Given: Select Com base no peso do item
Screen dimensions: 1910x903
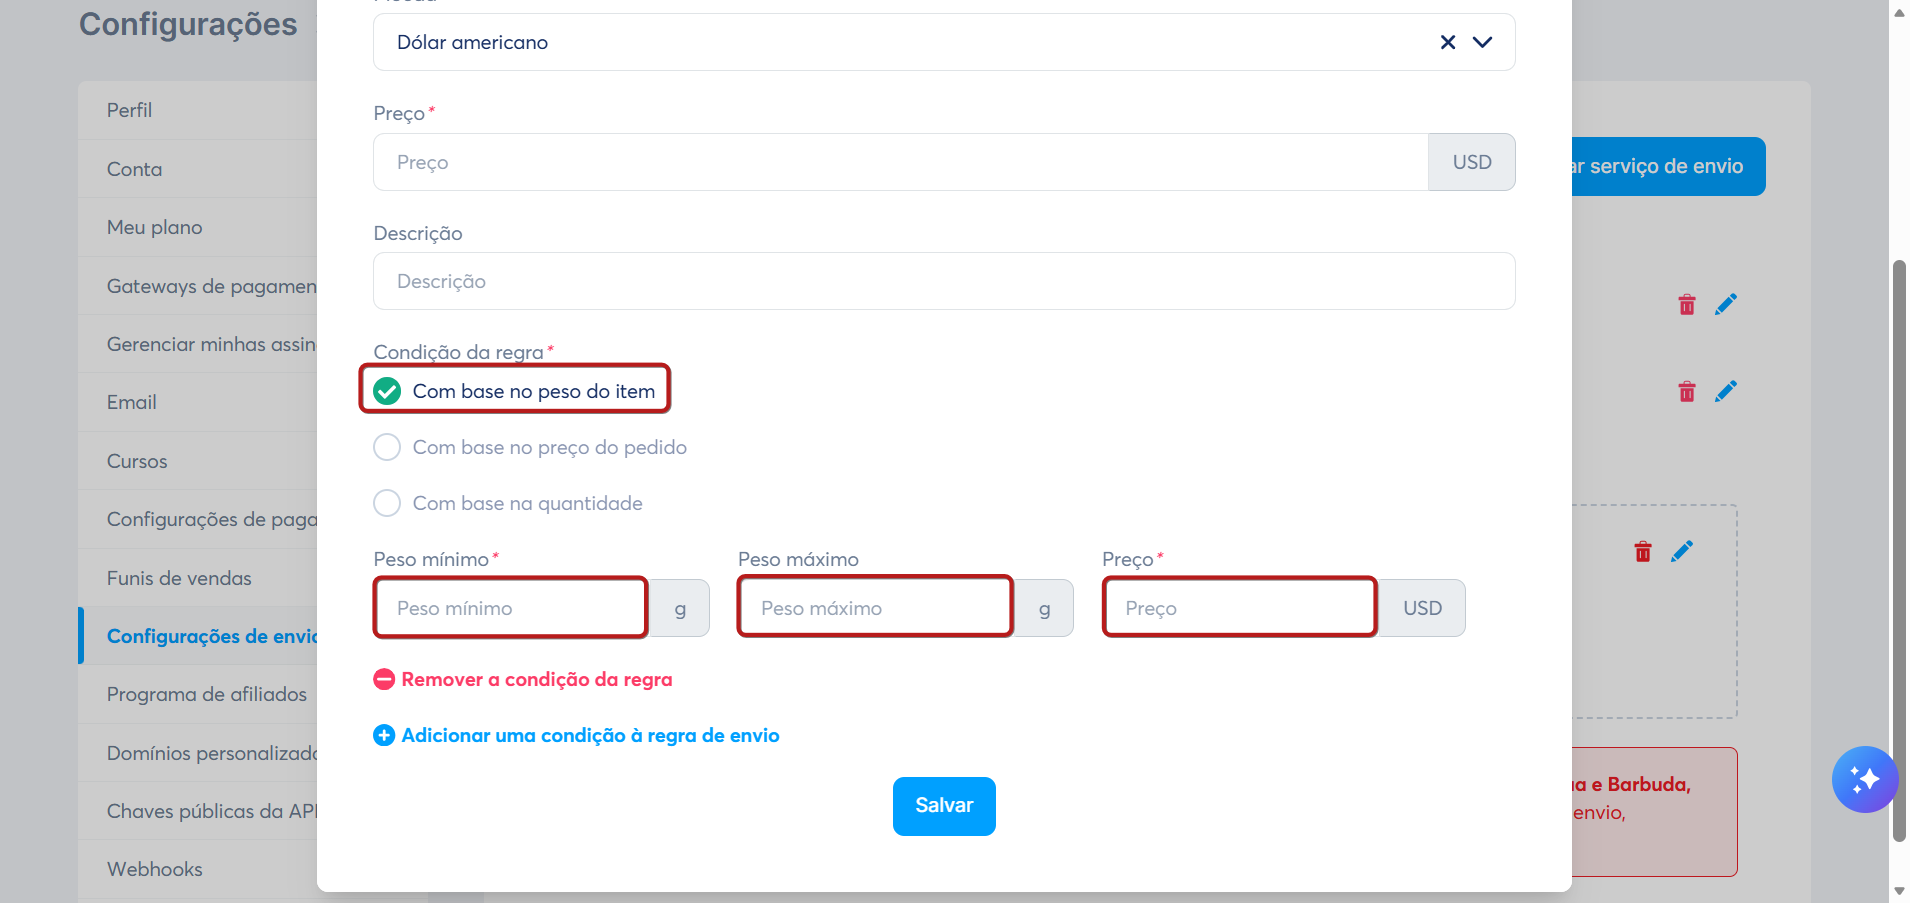Looking at the screenshot, I should point(514,391).
